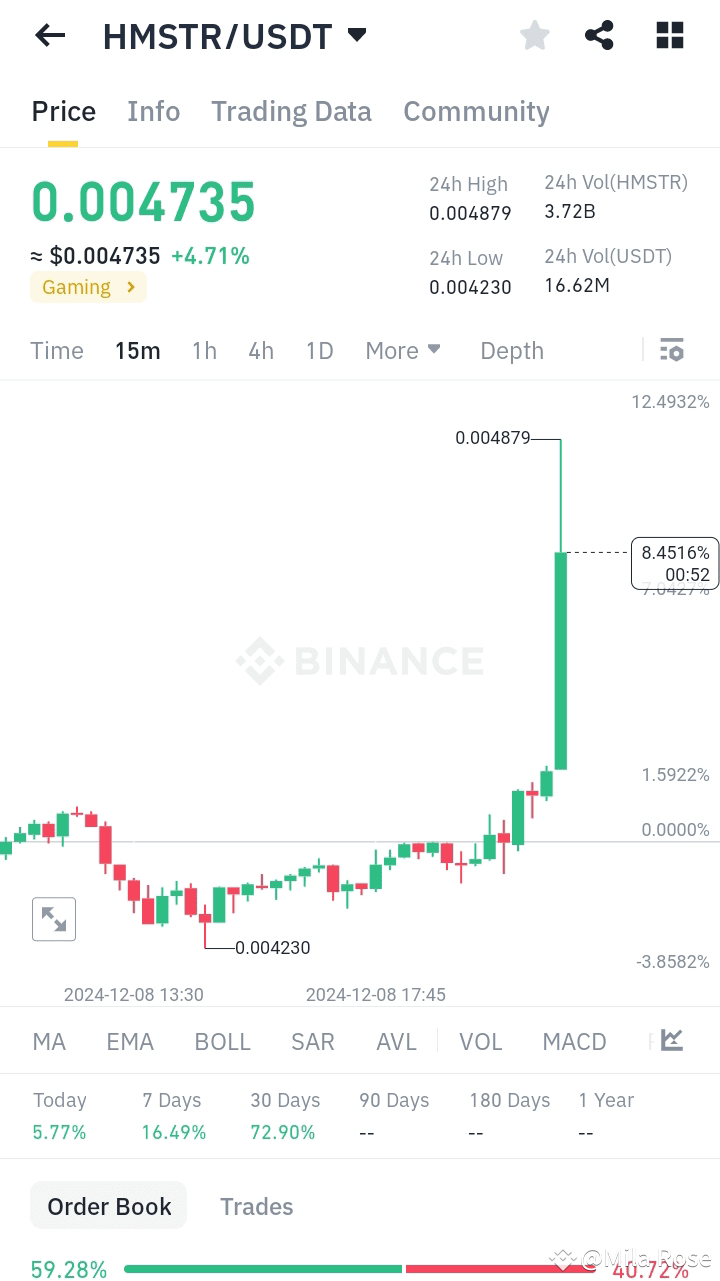Toggle the VOL indicator display
Image resolution: width=720 pixels, height=1281 pixels.
481,1041
